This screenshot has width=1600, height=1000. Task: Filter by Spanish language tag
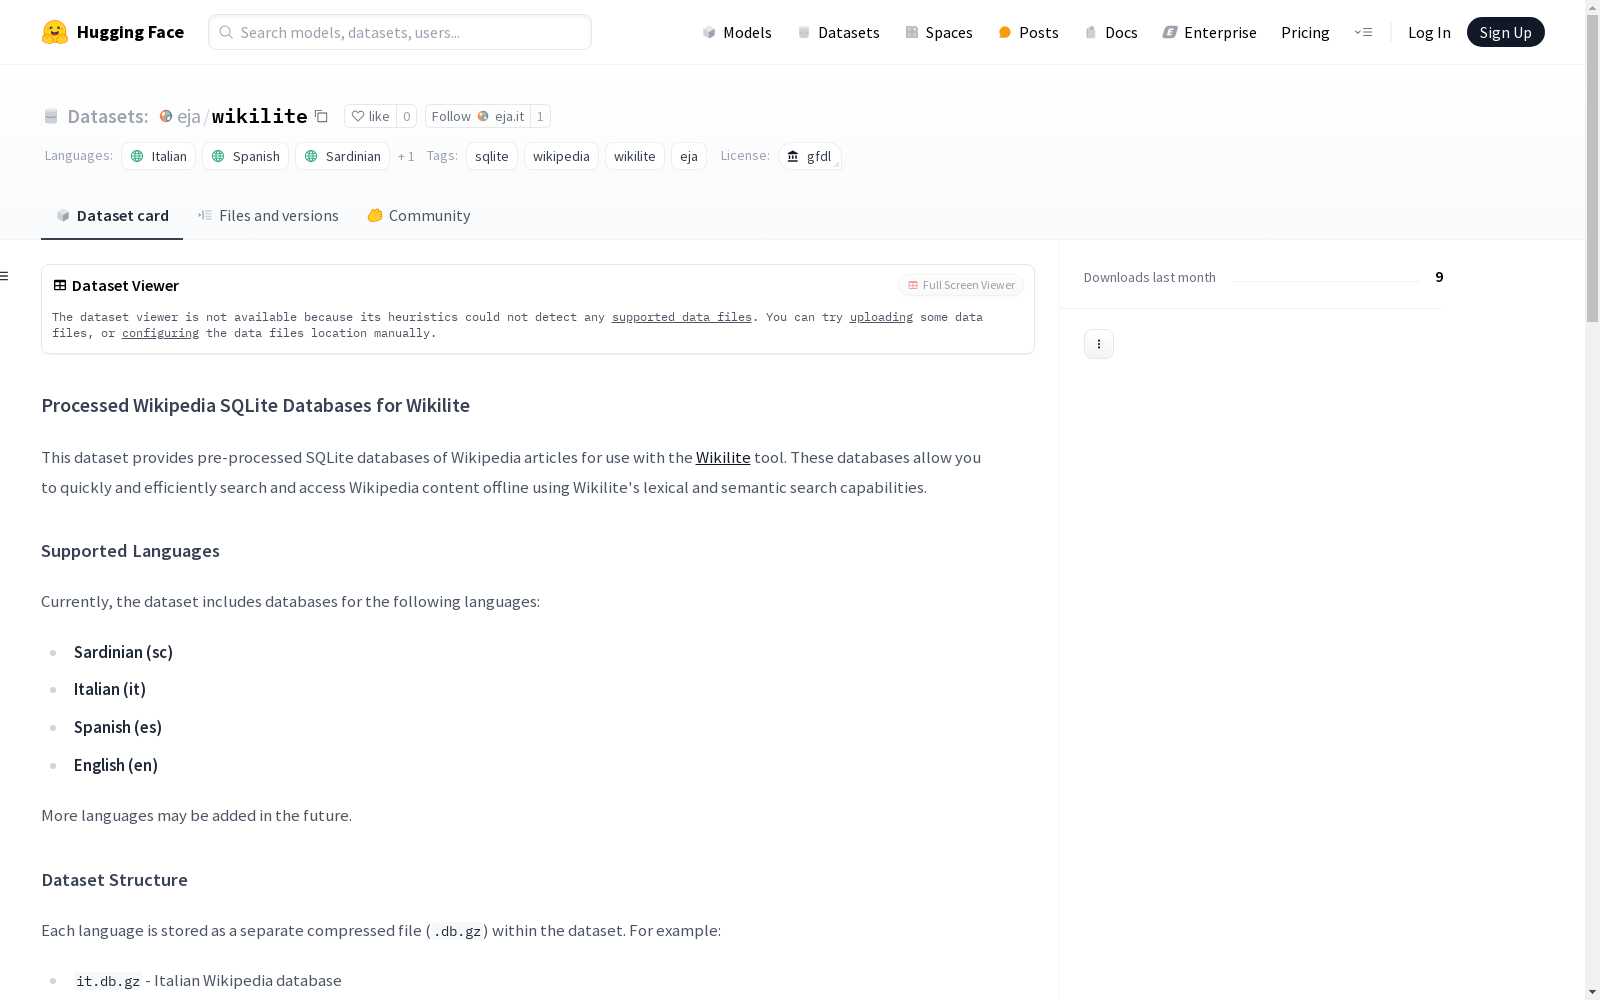(x=245, y=156)
